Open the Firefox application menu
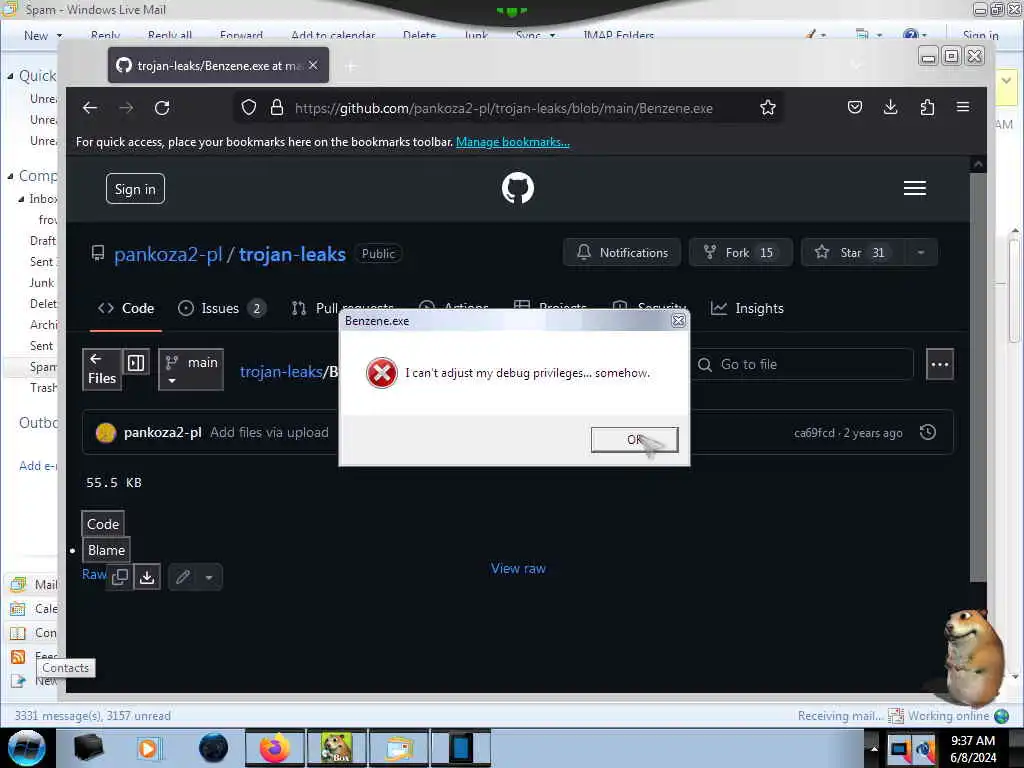 click(963, 107)
